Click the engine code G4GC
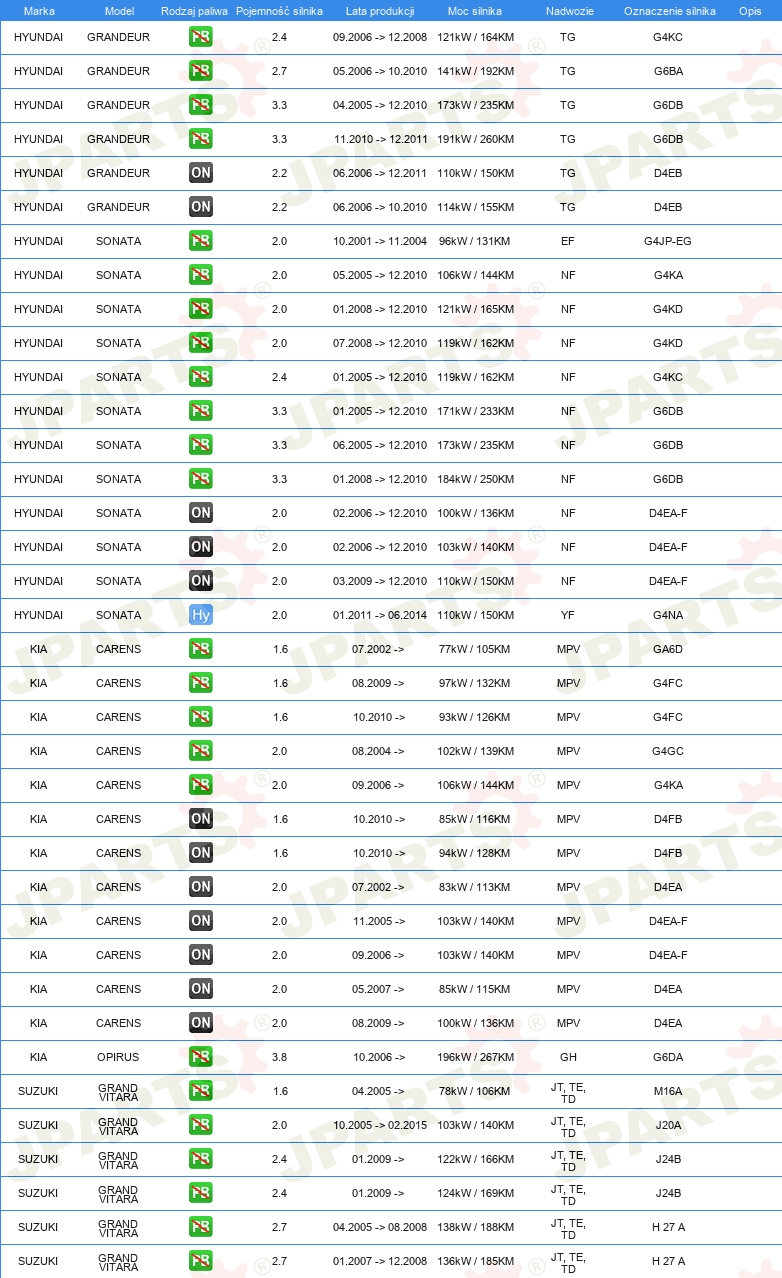The width and height of the screenshot is (782, 1278). tap(668, 751)
